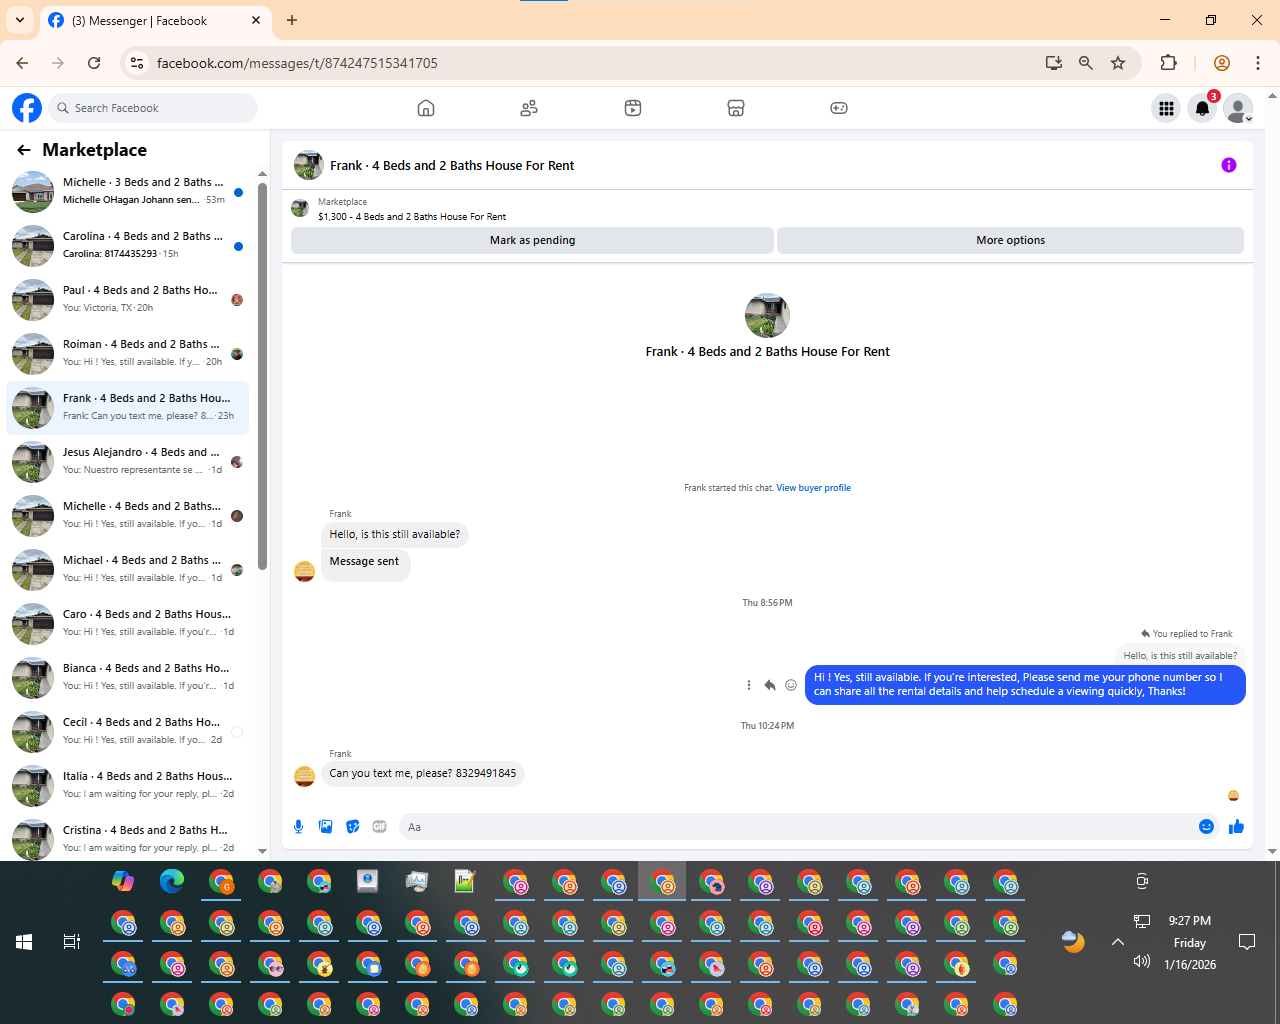
Task: Open the Video (Watch) icon
Action: (x=633, y=108)
